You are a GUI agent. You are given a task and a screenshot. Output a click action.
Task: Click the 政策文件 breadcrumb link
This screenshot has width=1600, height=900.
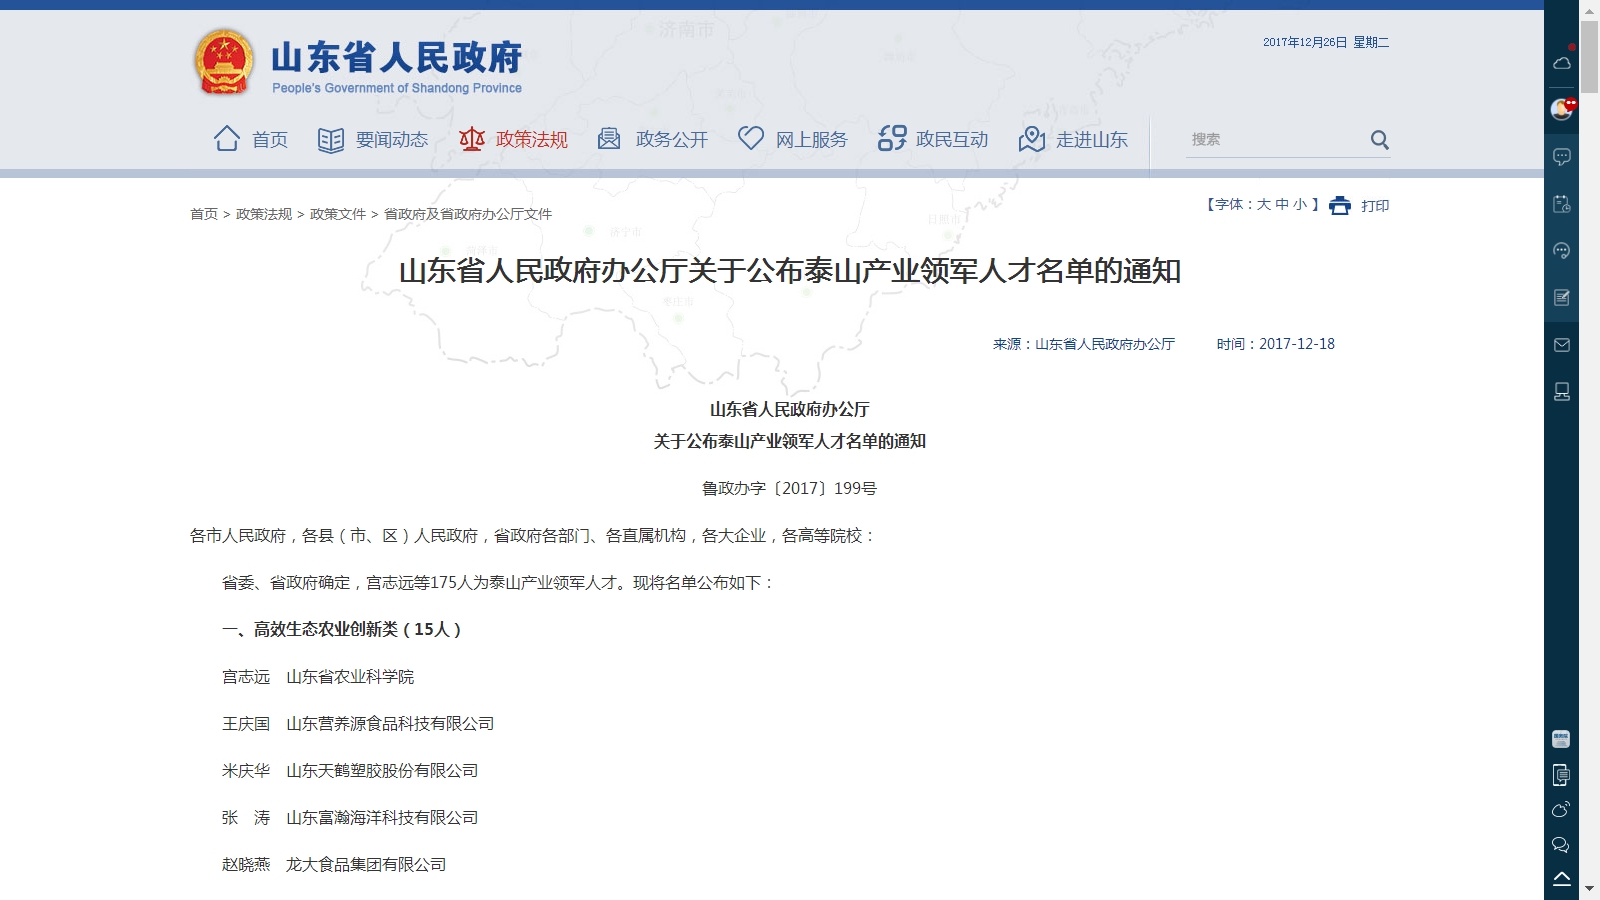click(x=338, y=214)
